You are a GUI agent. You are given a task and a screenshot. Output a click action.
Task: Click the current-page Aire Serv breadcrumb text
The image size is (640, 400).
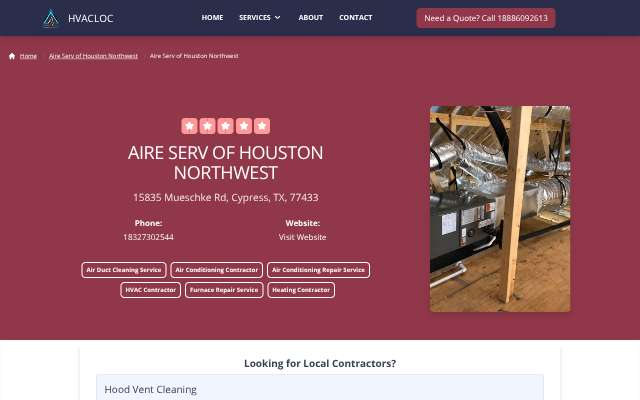click(x=194, y=56)
